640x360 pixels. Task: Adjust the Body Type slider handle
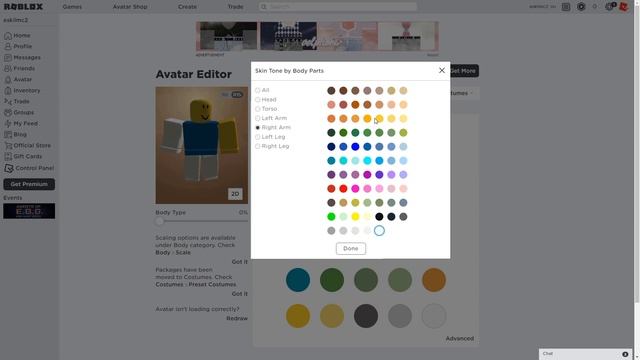(160, 221)
